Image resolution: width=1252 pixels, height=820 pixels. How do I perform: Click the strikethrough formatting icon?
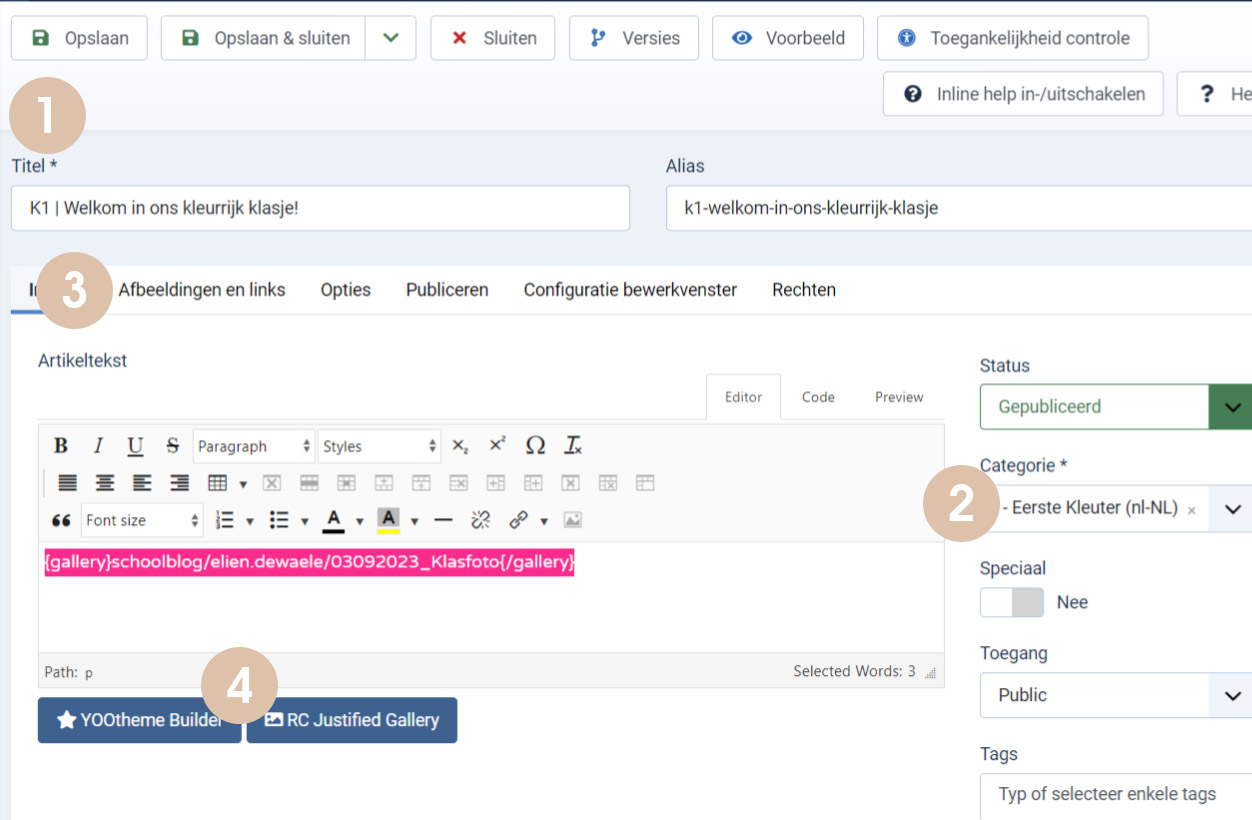click(172, 446)
